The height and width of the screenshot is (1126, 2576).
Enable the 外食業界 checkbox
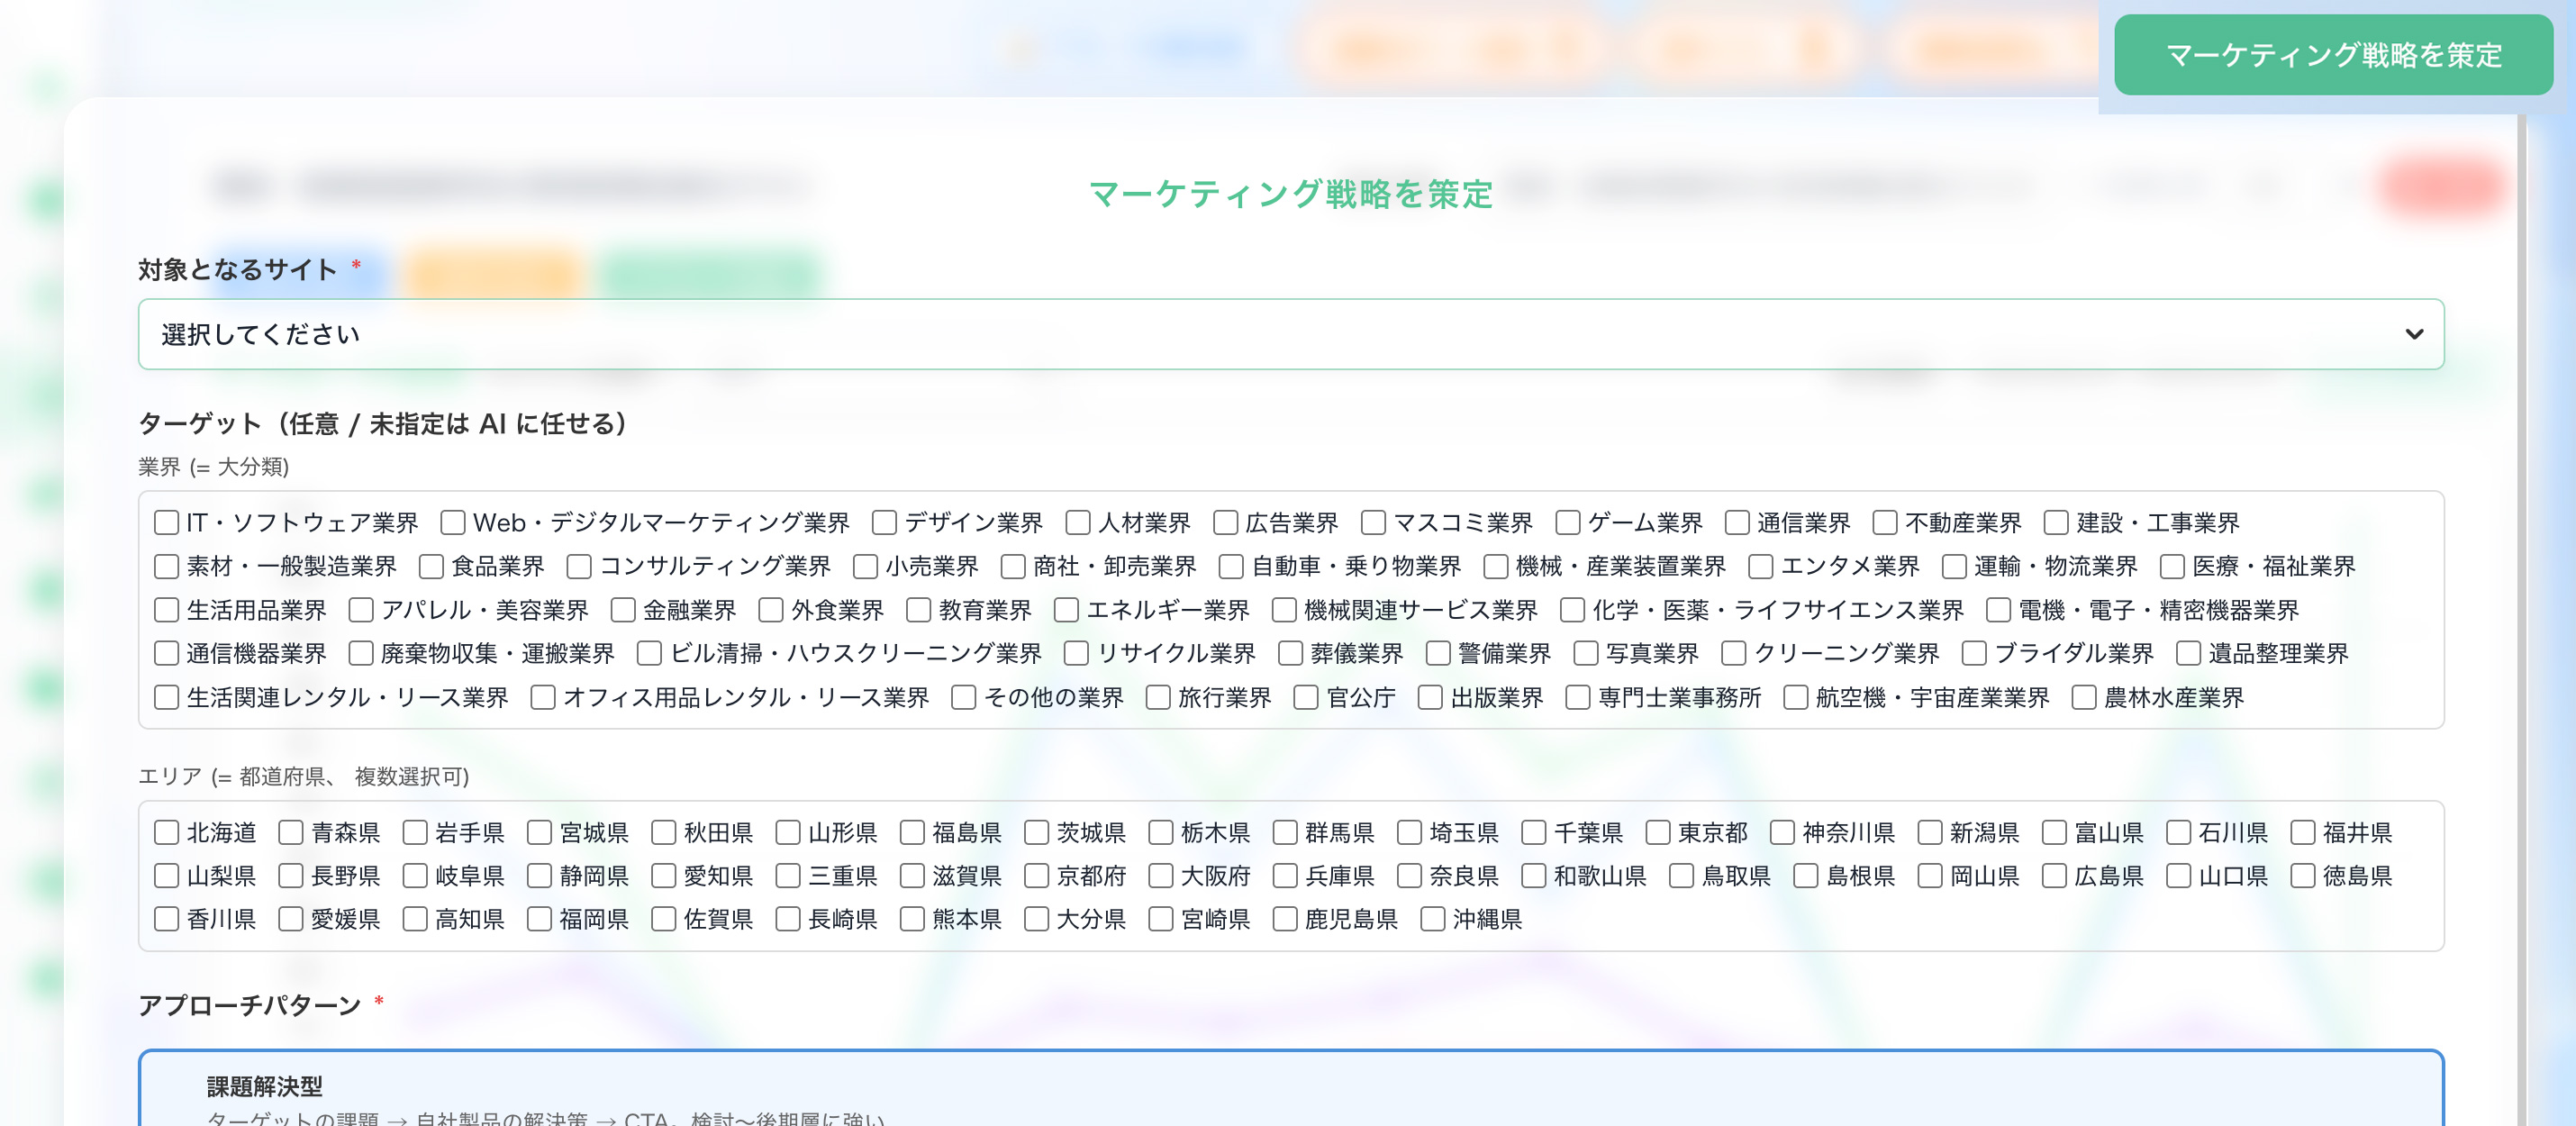770,610
